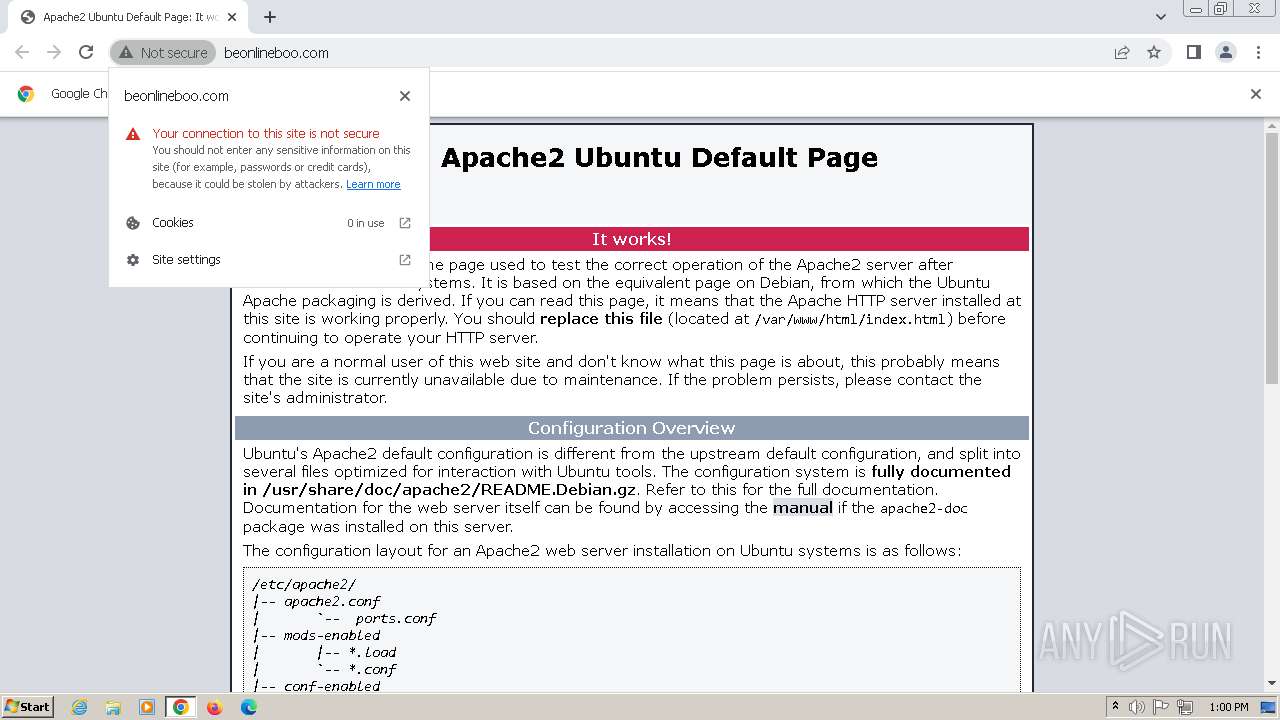Select the Apache2 Ubuntu Default Page tab
Screen dimensions: 1280x720
pos(130,17)
